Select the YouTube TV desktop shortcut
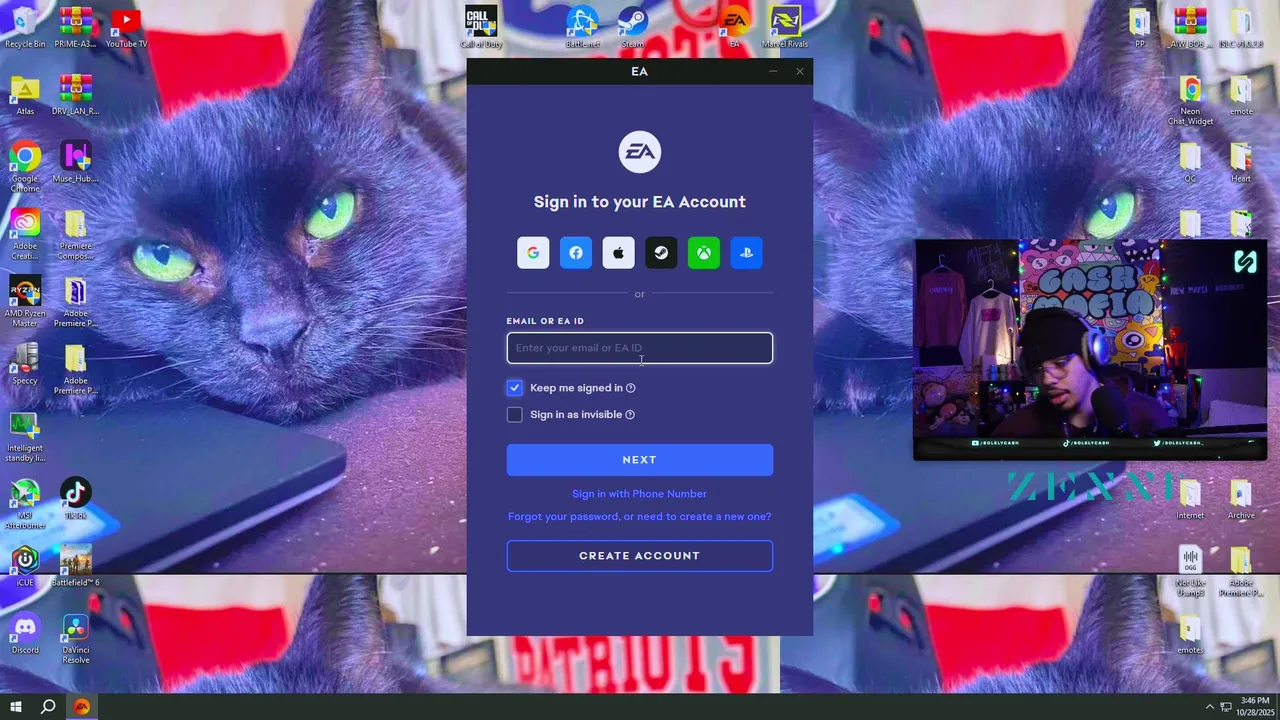Image resolution: width=1280 pixels, height=720 pixels. (126, 27)
